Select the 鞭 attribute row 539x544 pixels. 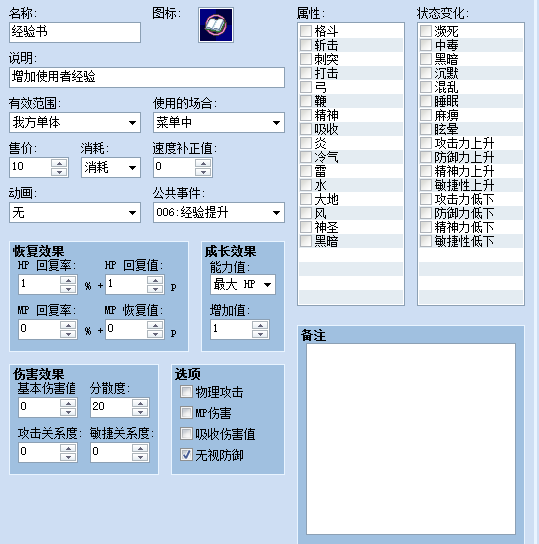351,101
